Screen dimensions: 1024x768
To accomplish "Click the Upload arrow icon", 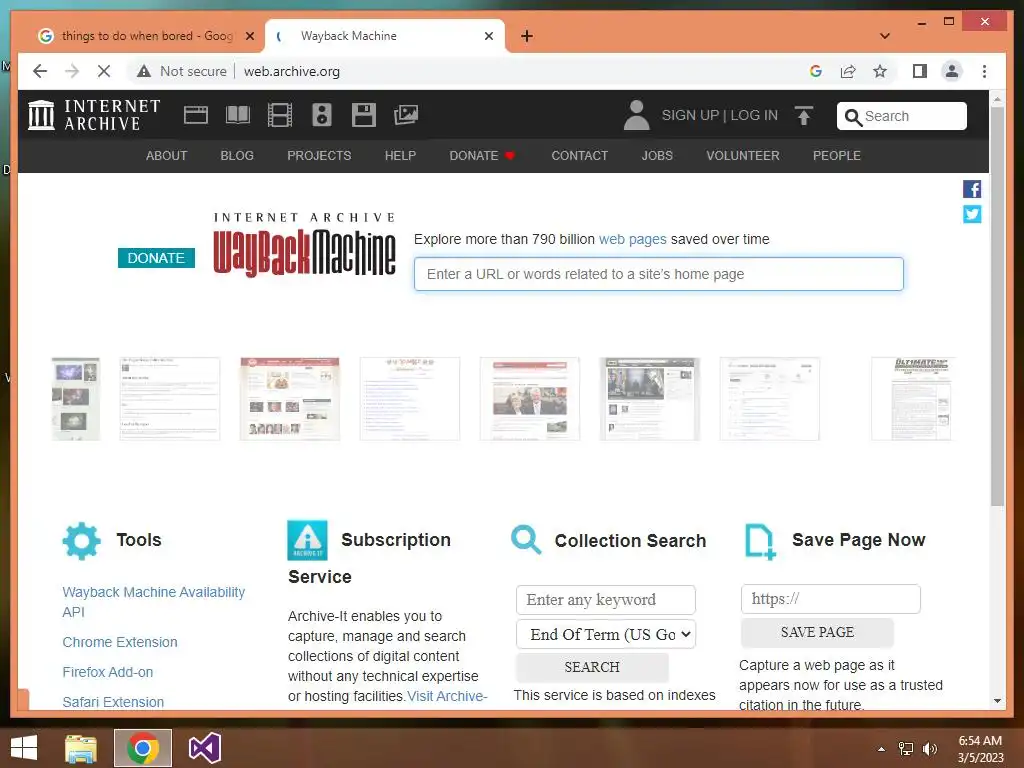I will [x=803, y=116].
